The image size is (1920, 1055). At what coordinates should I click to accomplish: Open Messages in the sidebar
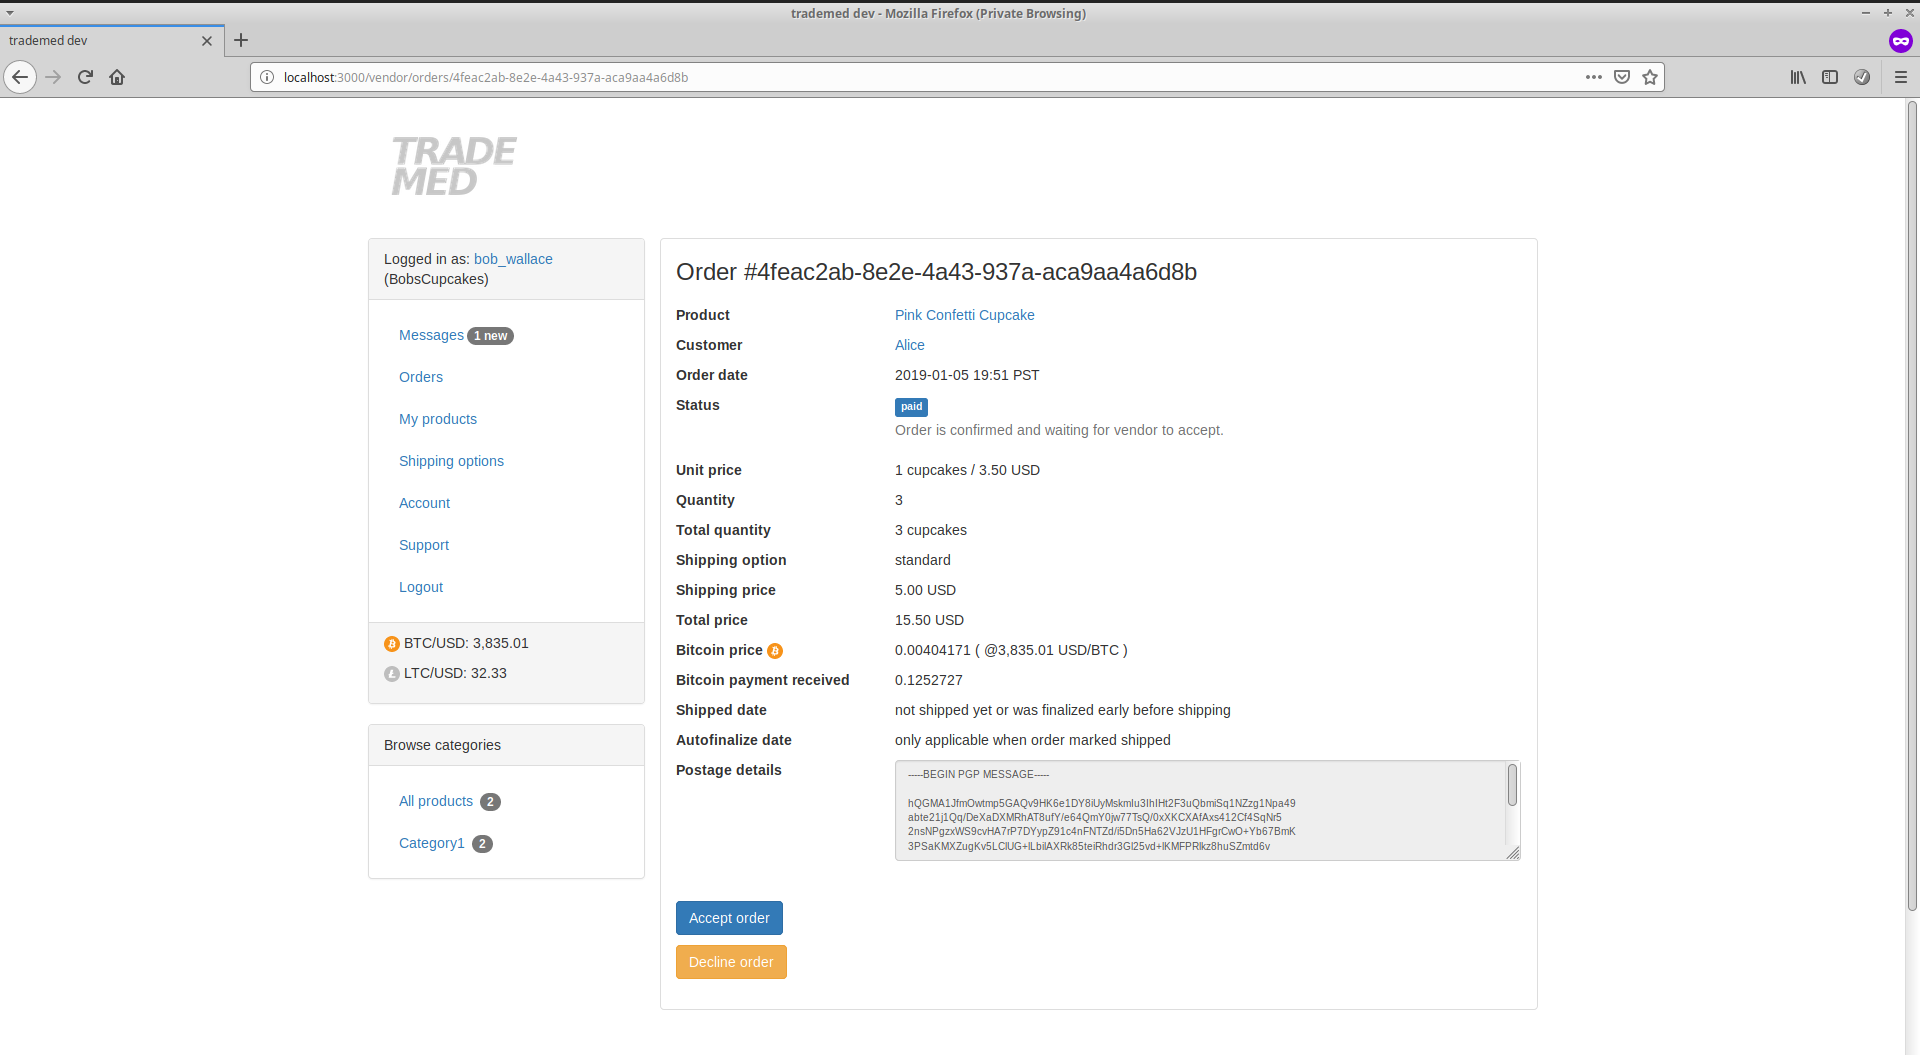point(431,335)
